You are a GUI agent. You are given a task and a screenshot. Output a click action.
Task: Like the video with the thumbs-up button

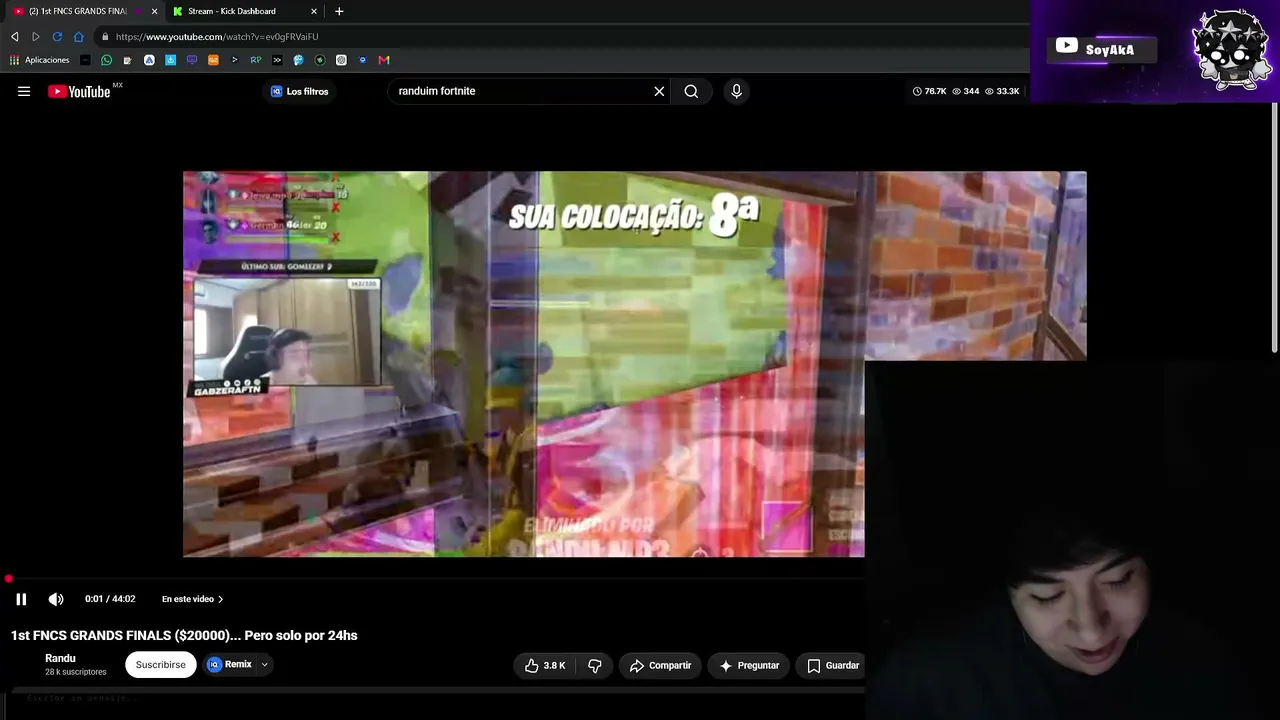coord(545,665)
